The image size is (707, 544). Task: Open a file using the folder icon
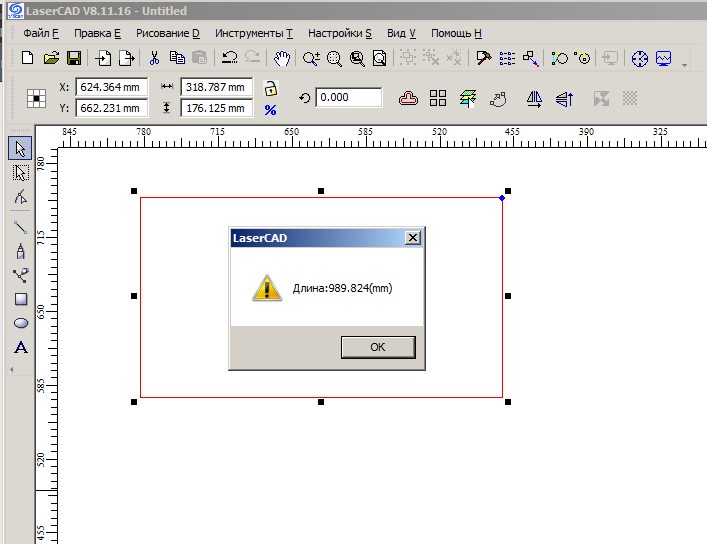pos(51,58)
